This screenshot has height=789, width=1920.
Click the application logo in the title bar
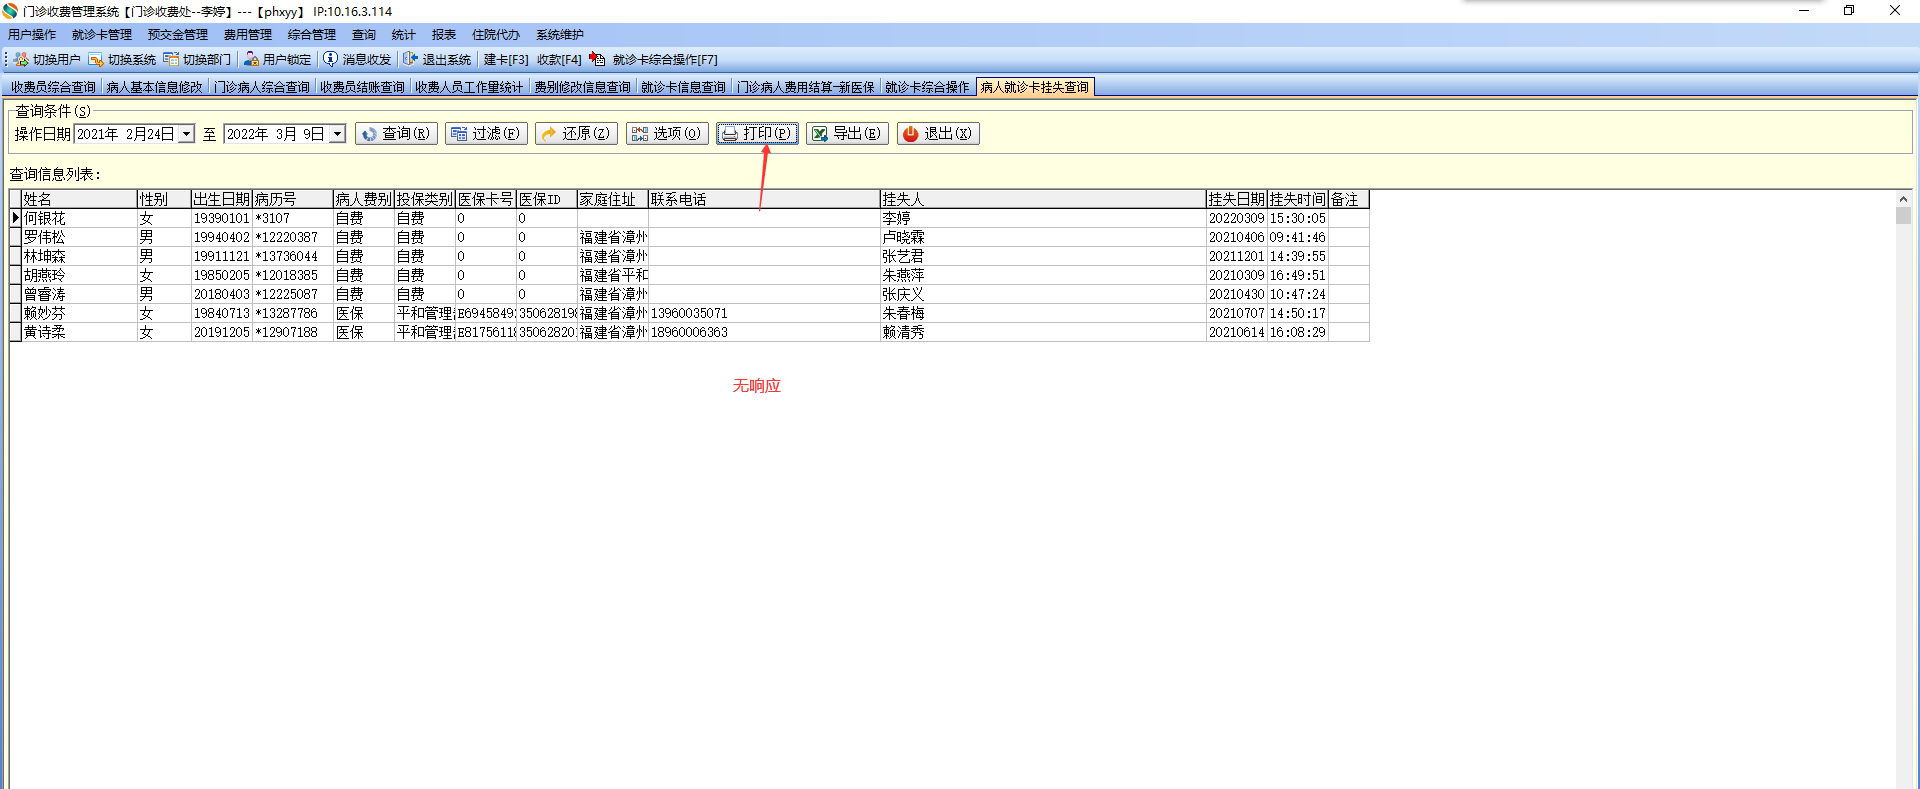click(x=10, y=11)
